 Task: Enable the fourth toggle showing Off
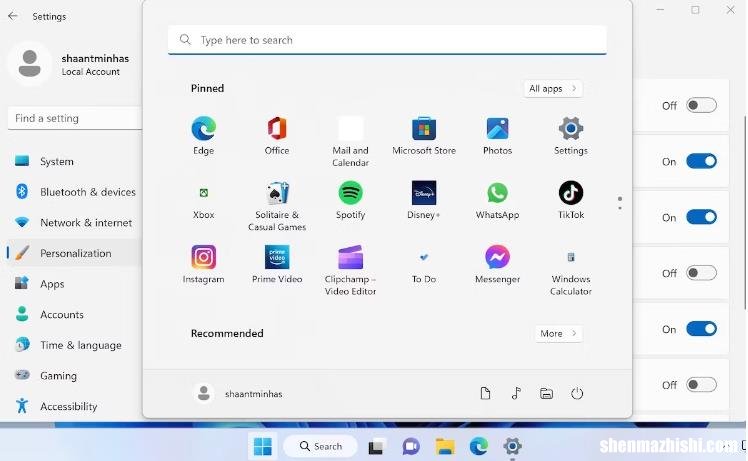[x=701, y=273]
